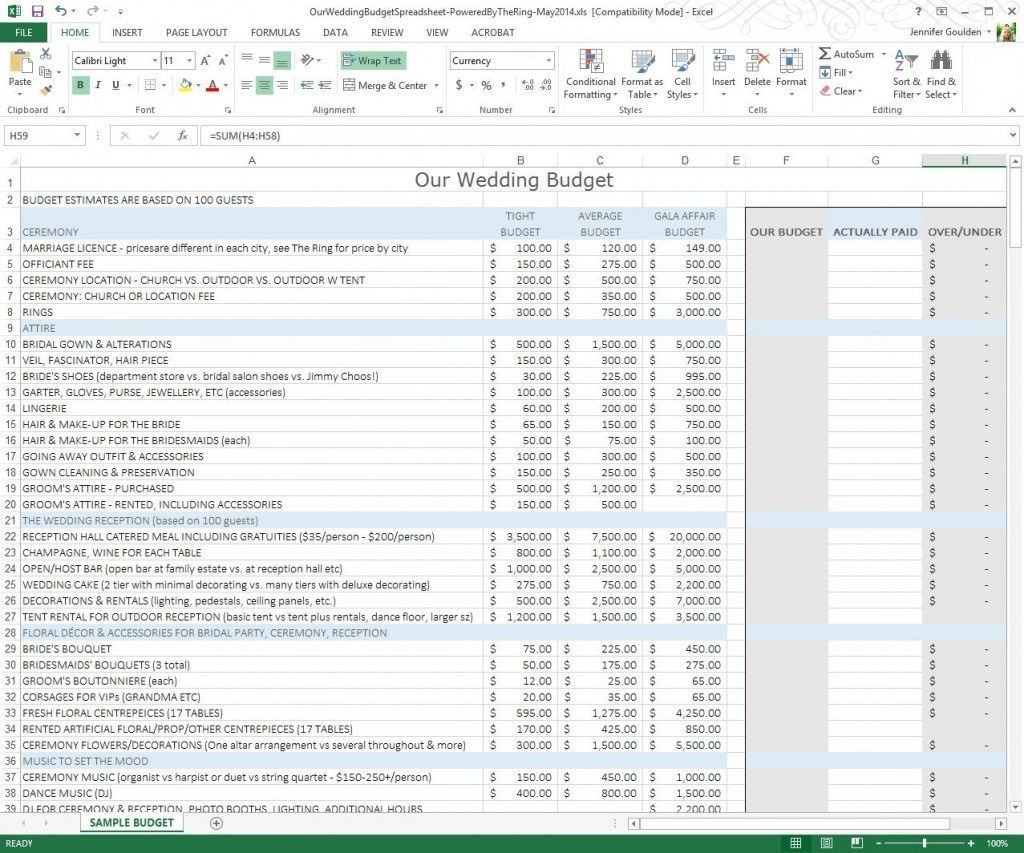Click the Insert Function fx icon
This screenshot has height=853, width=1024.
(x=182, y=135)
